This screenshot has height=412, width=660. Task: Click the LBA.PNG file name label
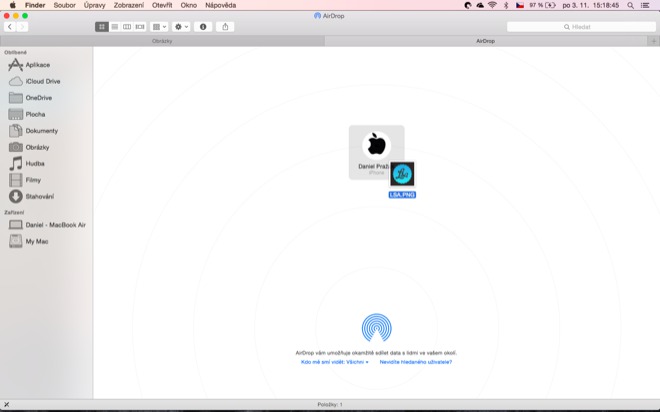coord(402,195)
